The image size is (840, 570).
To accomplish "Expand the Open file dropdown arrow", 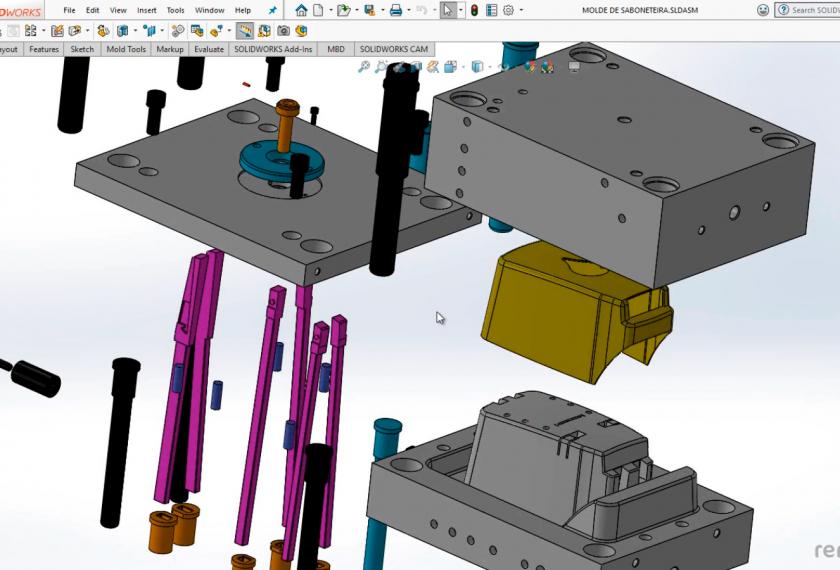I will click(355, 10).
